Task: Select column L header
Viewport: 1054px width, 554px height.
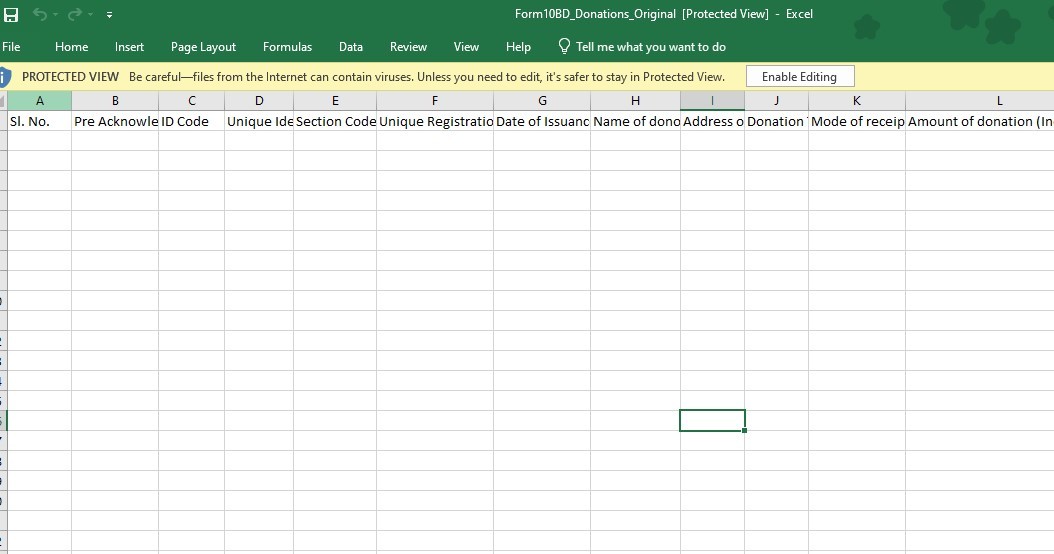Action: [999, 101]
